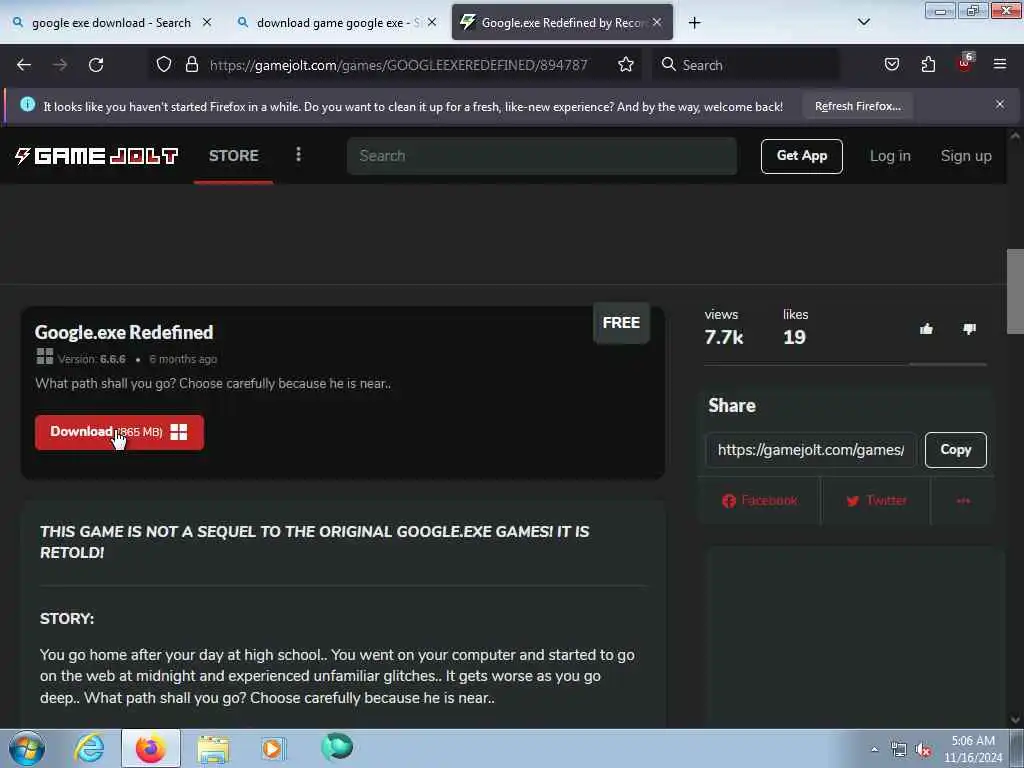Open the network tray icon

point(899,750)
